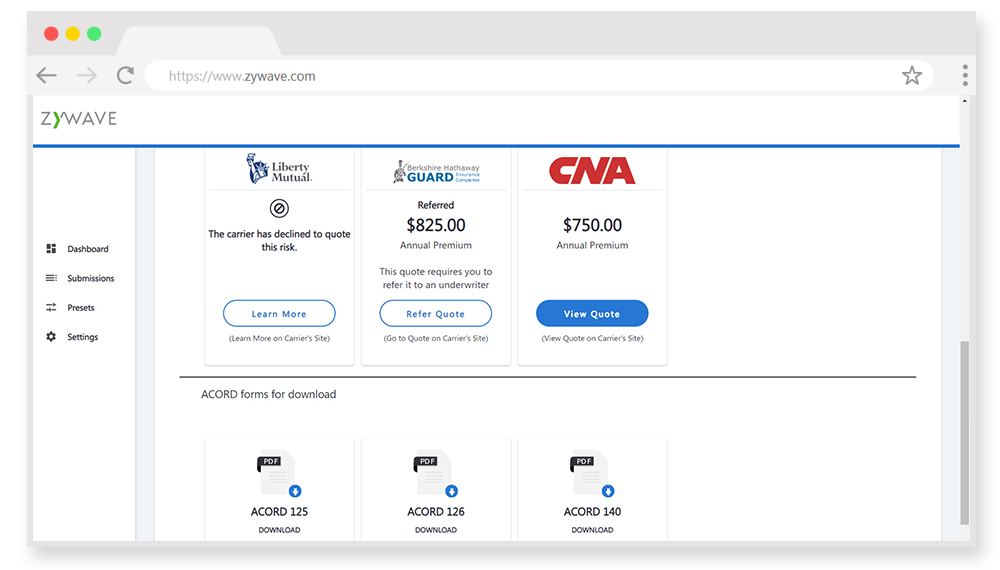Click the Submissions list icon
1000x570 pixels.
51,278
